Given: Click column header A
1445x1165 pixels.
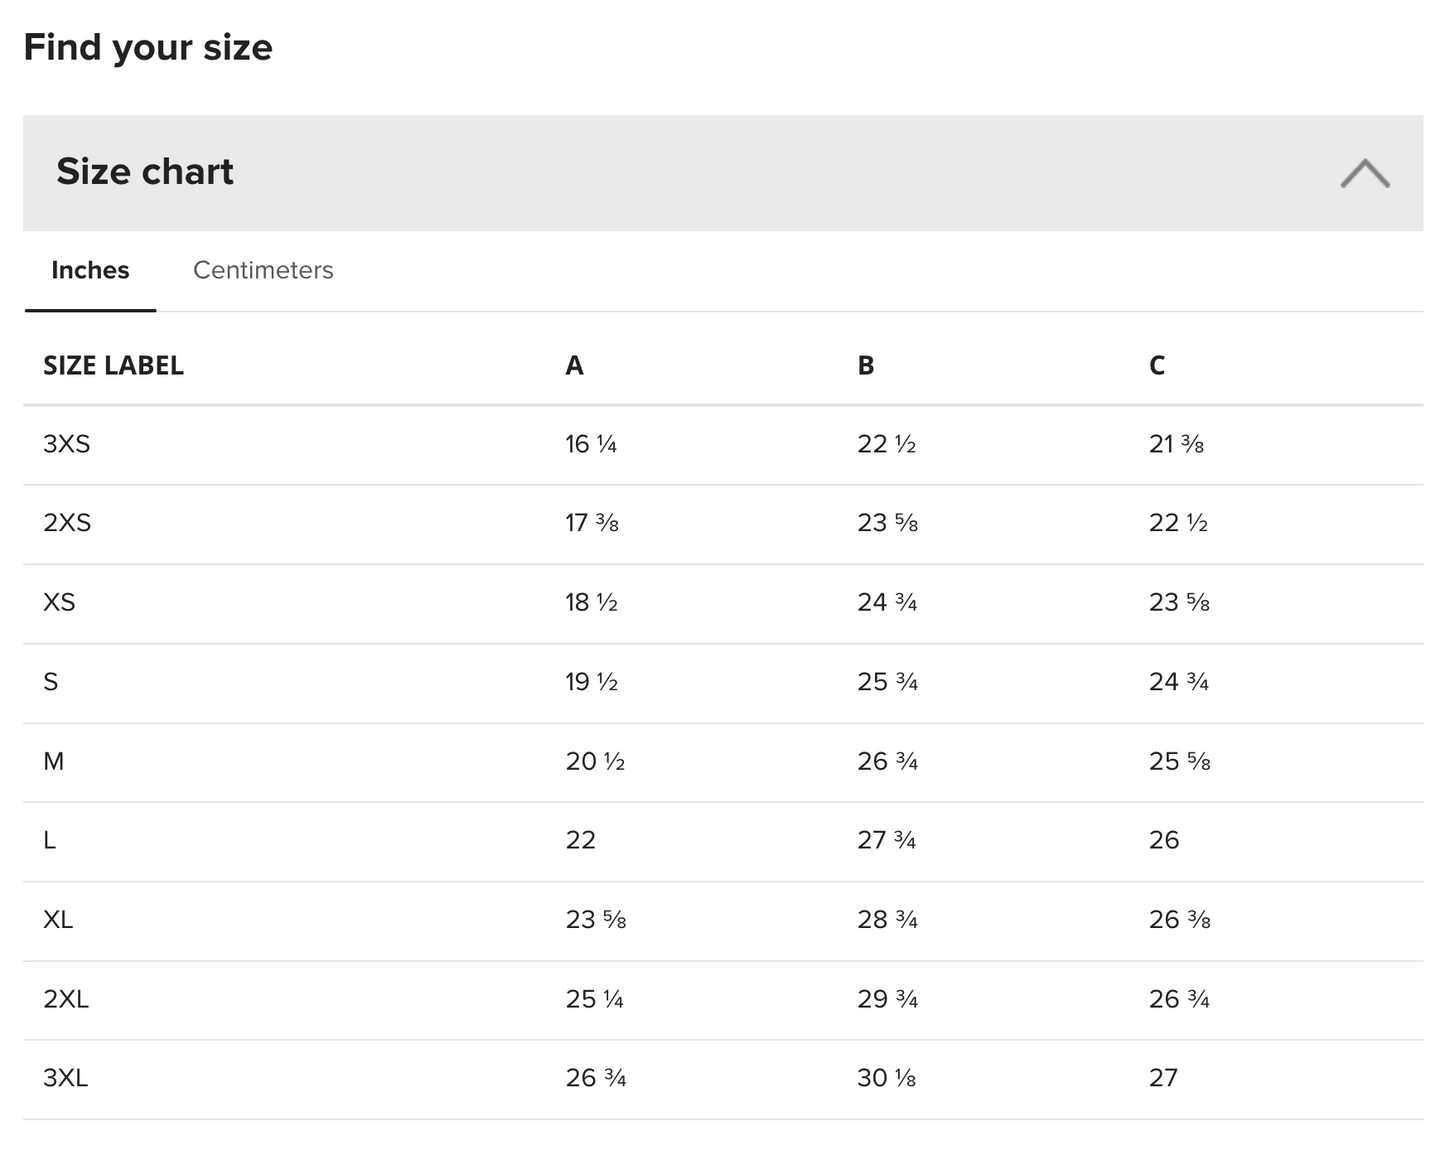Looking at the screenshot, I should coord(574,366).
